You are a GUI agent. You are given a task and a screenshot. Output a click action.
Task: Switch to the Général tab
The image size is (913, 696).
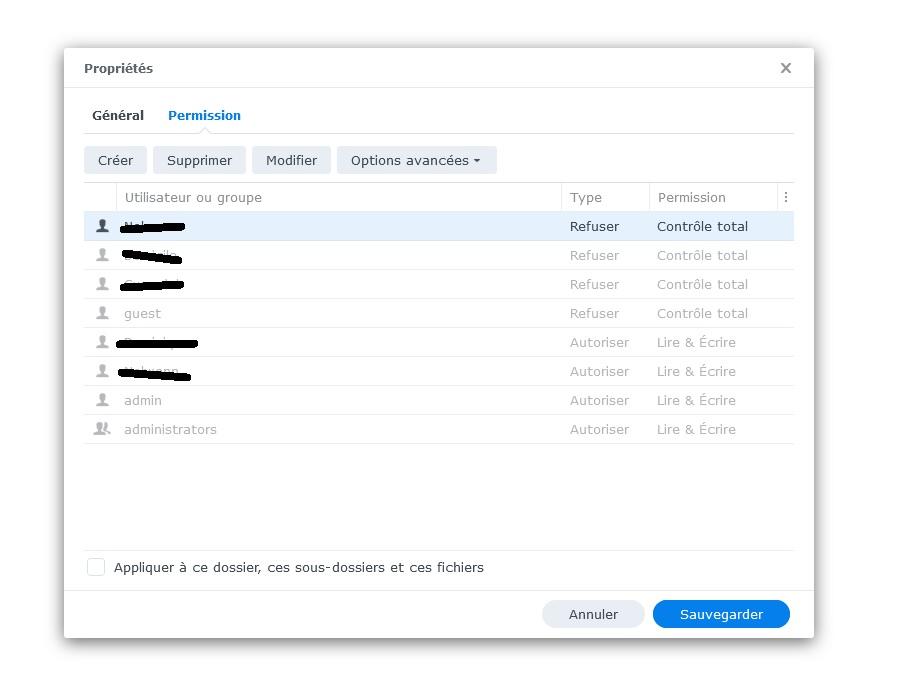(x=118, y=115)
